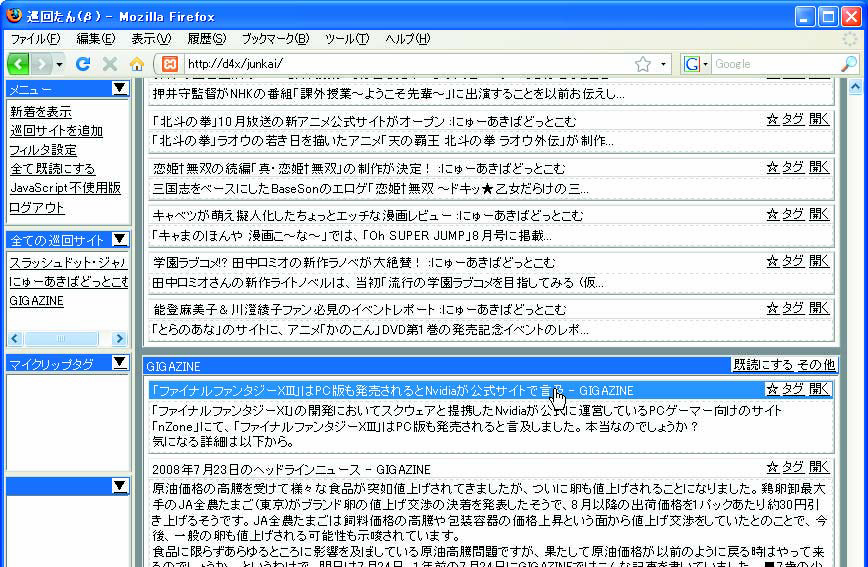Star the ファイナルファンタジーXIII article
868x567 pixels.
tap(772, 389)
